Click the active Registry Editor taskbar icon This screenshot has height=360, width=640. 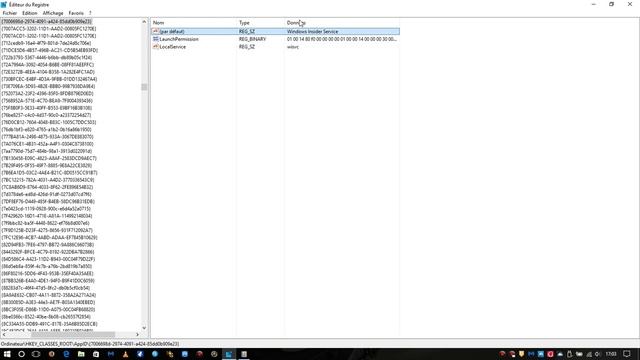229,354
